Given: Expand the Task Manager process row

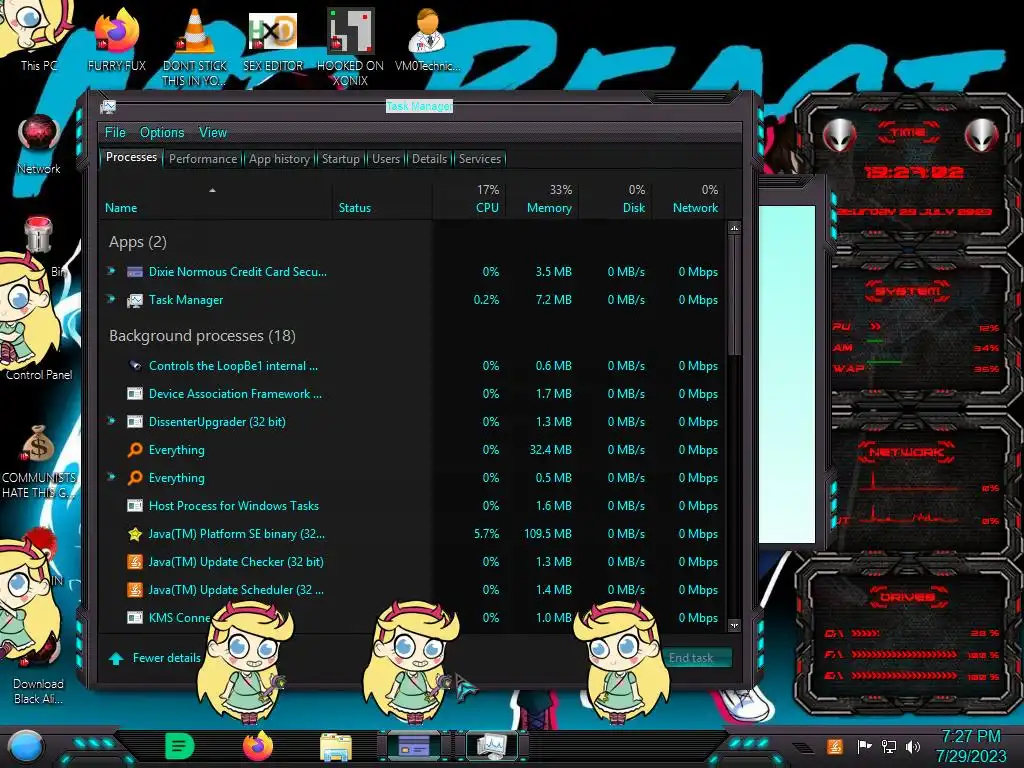Looking at the screenshot, I should (x=112, y=299).
